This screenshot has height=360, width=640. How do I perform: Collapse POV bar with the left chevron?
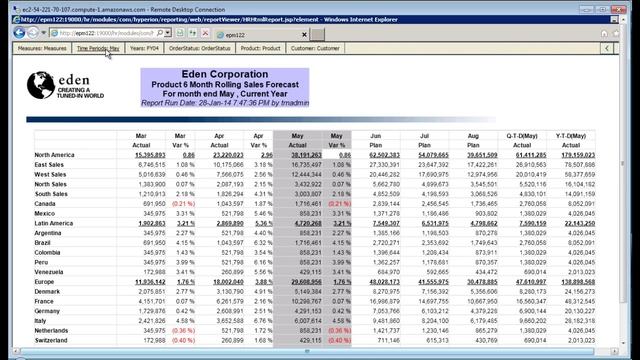pyautogui.click(x=607, y=48)
